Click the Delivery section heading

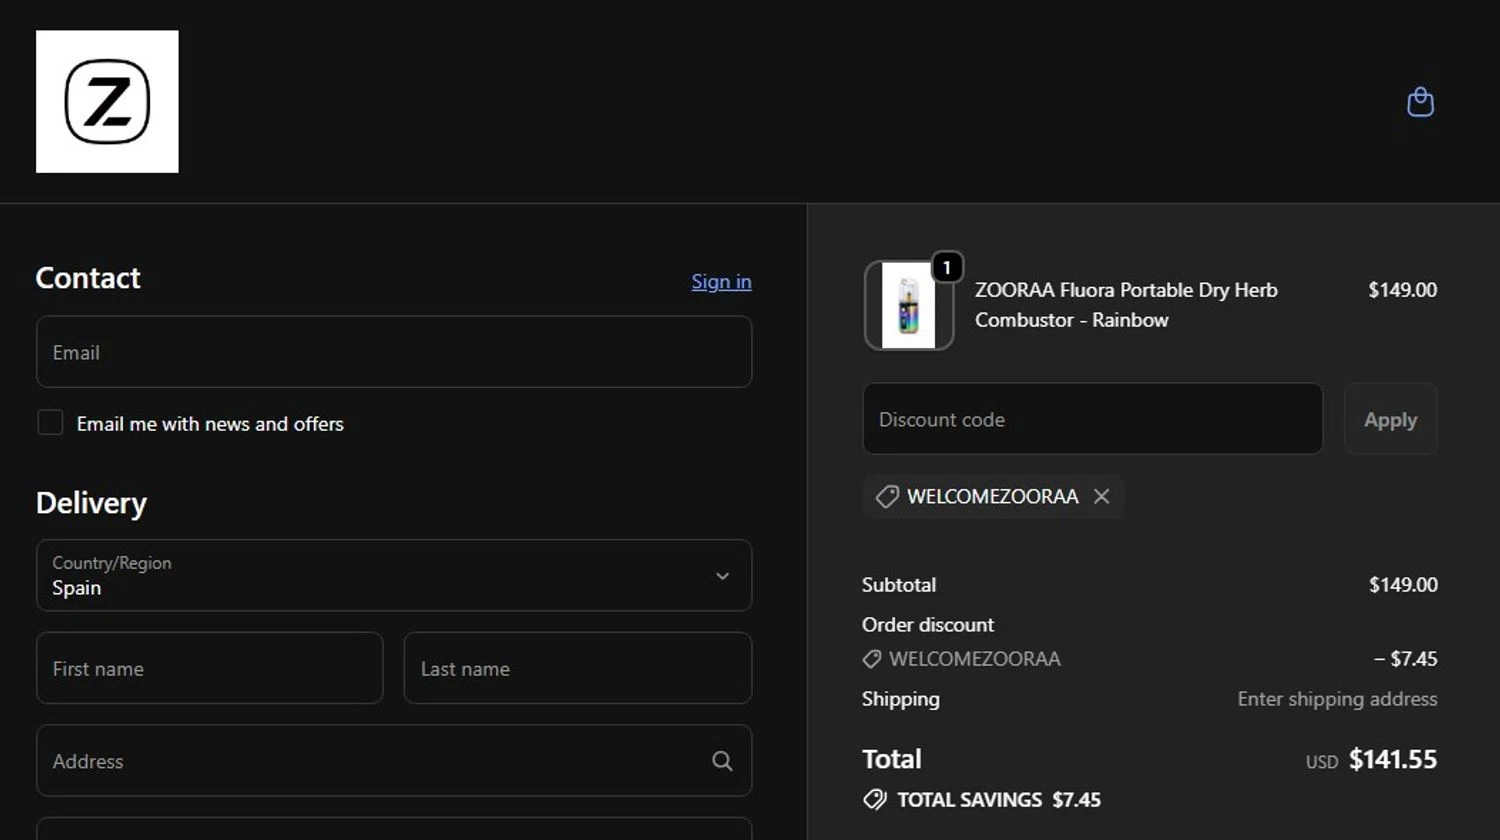click(x=91, y=503)
